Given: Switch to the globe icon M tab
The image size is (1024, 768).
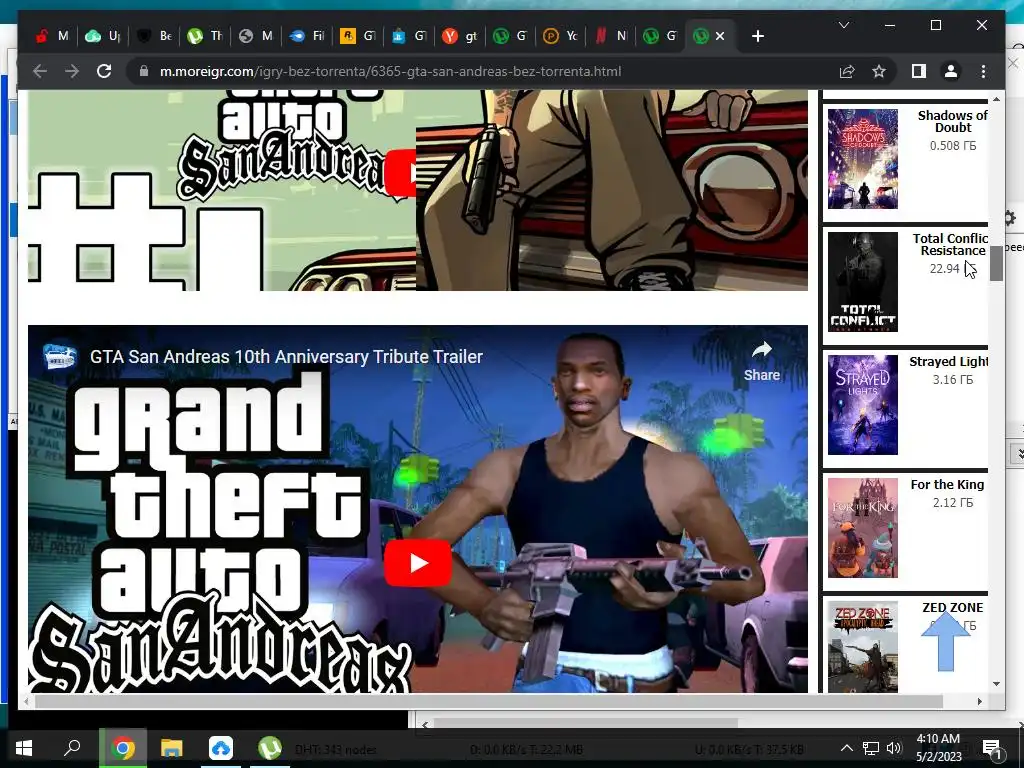Looking at the screenshot, I should [x=255, y=36].
